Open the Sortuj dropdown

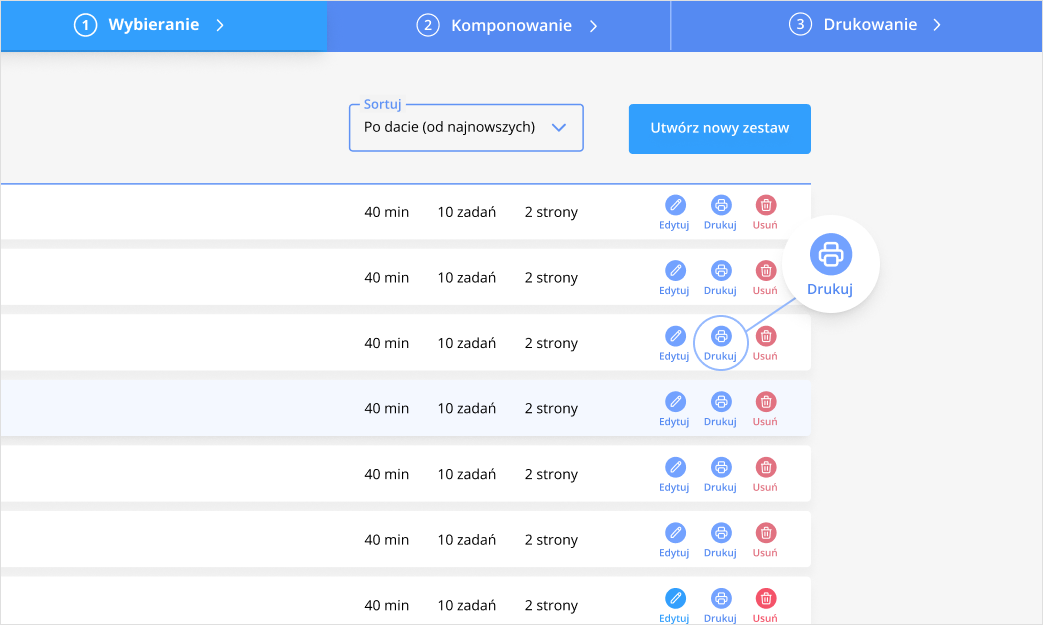pyautogui.click(x=466, y=128)
